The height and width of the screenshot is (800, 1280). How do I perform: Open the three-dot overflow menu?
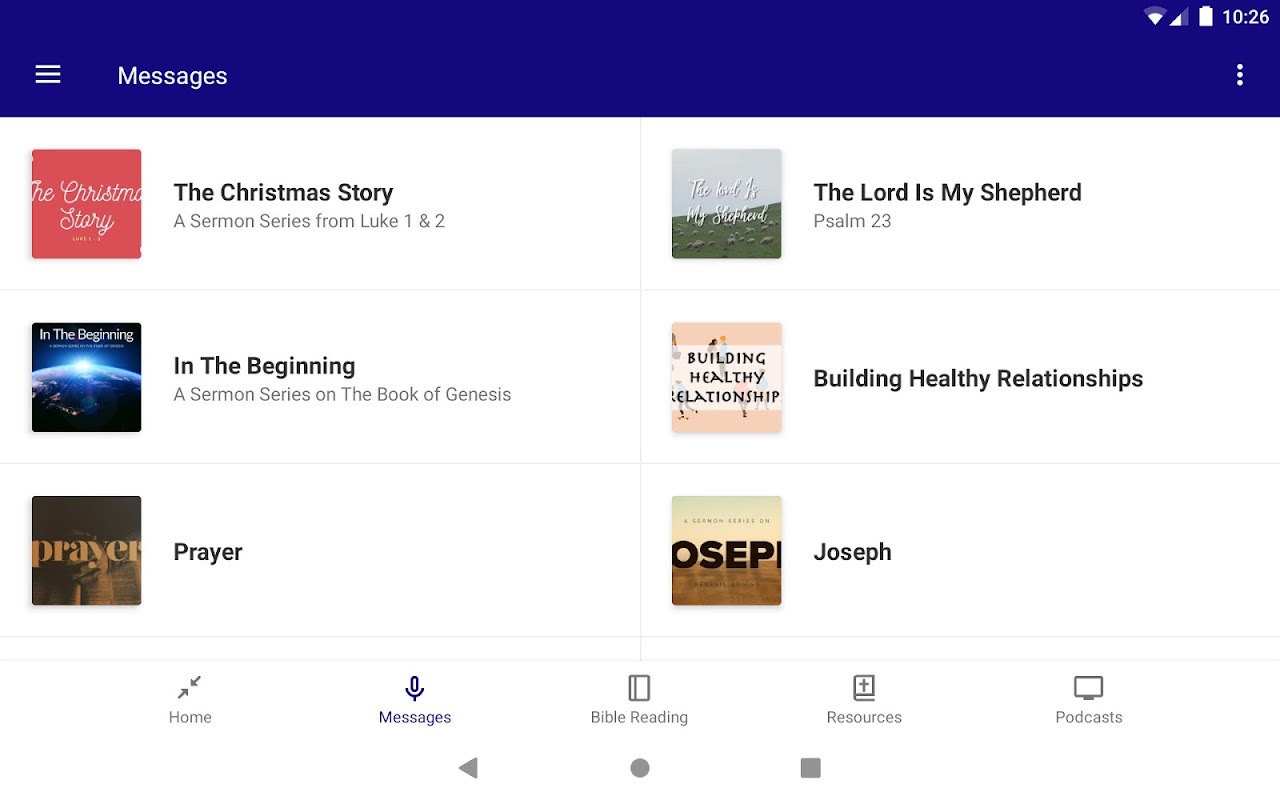point(1239,75)
